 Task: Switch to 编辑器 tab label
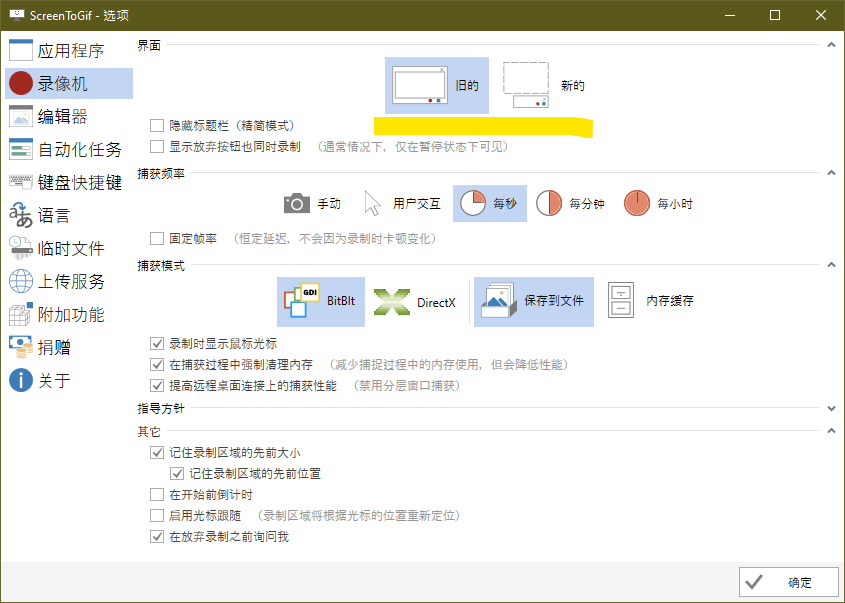[x=63, y=116]
